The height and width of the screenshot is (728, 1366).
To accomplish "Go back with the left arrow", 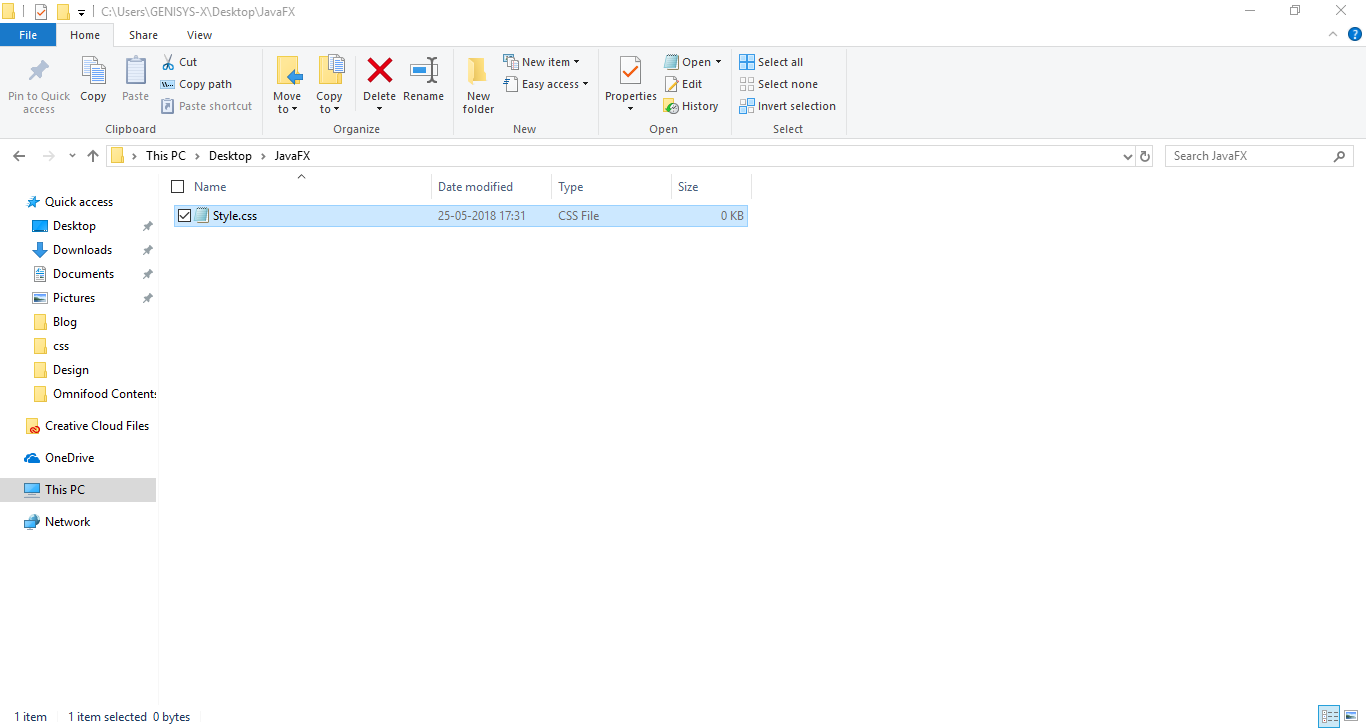I will tap(19, 156).
